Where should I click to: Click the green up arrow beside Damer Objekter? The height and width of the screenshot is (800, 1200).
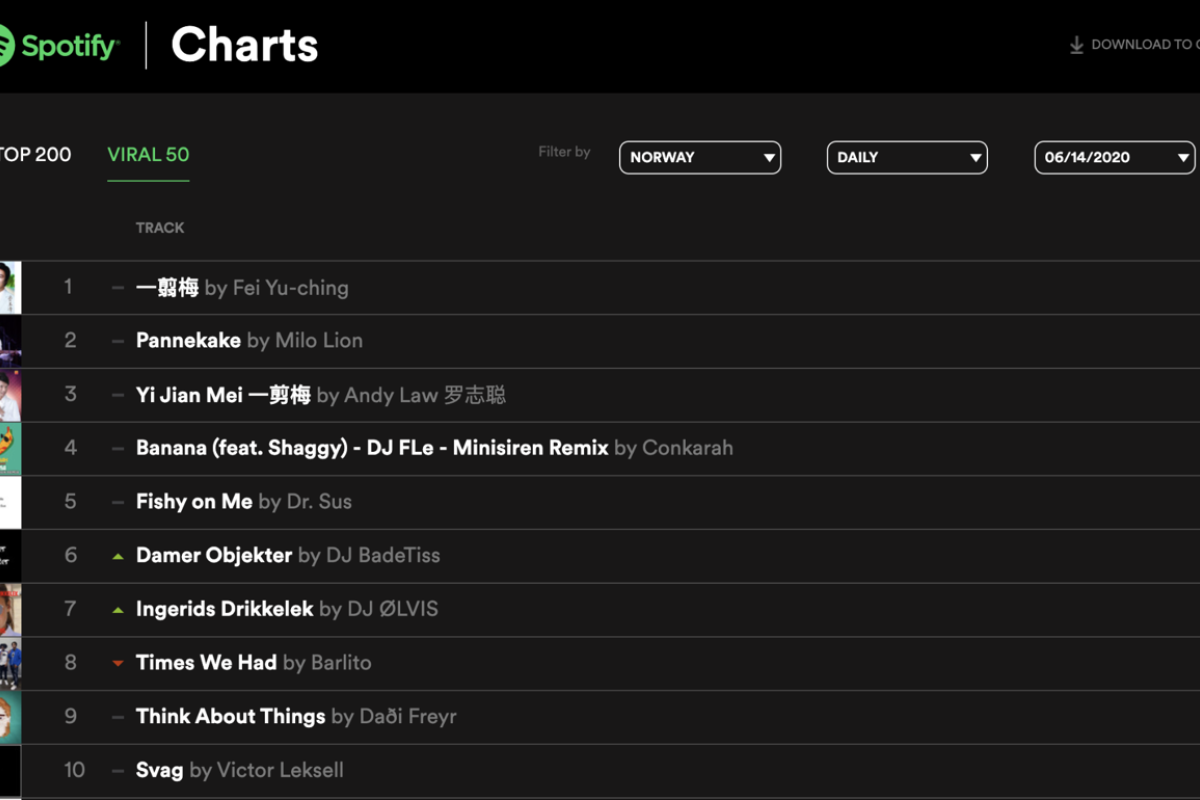(118, 556)
